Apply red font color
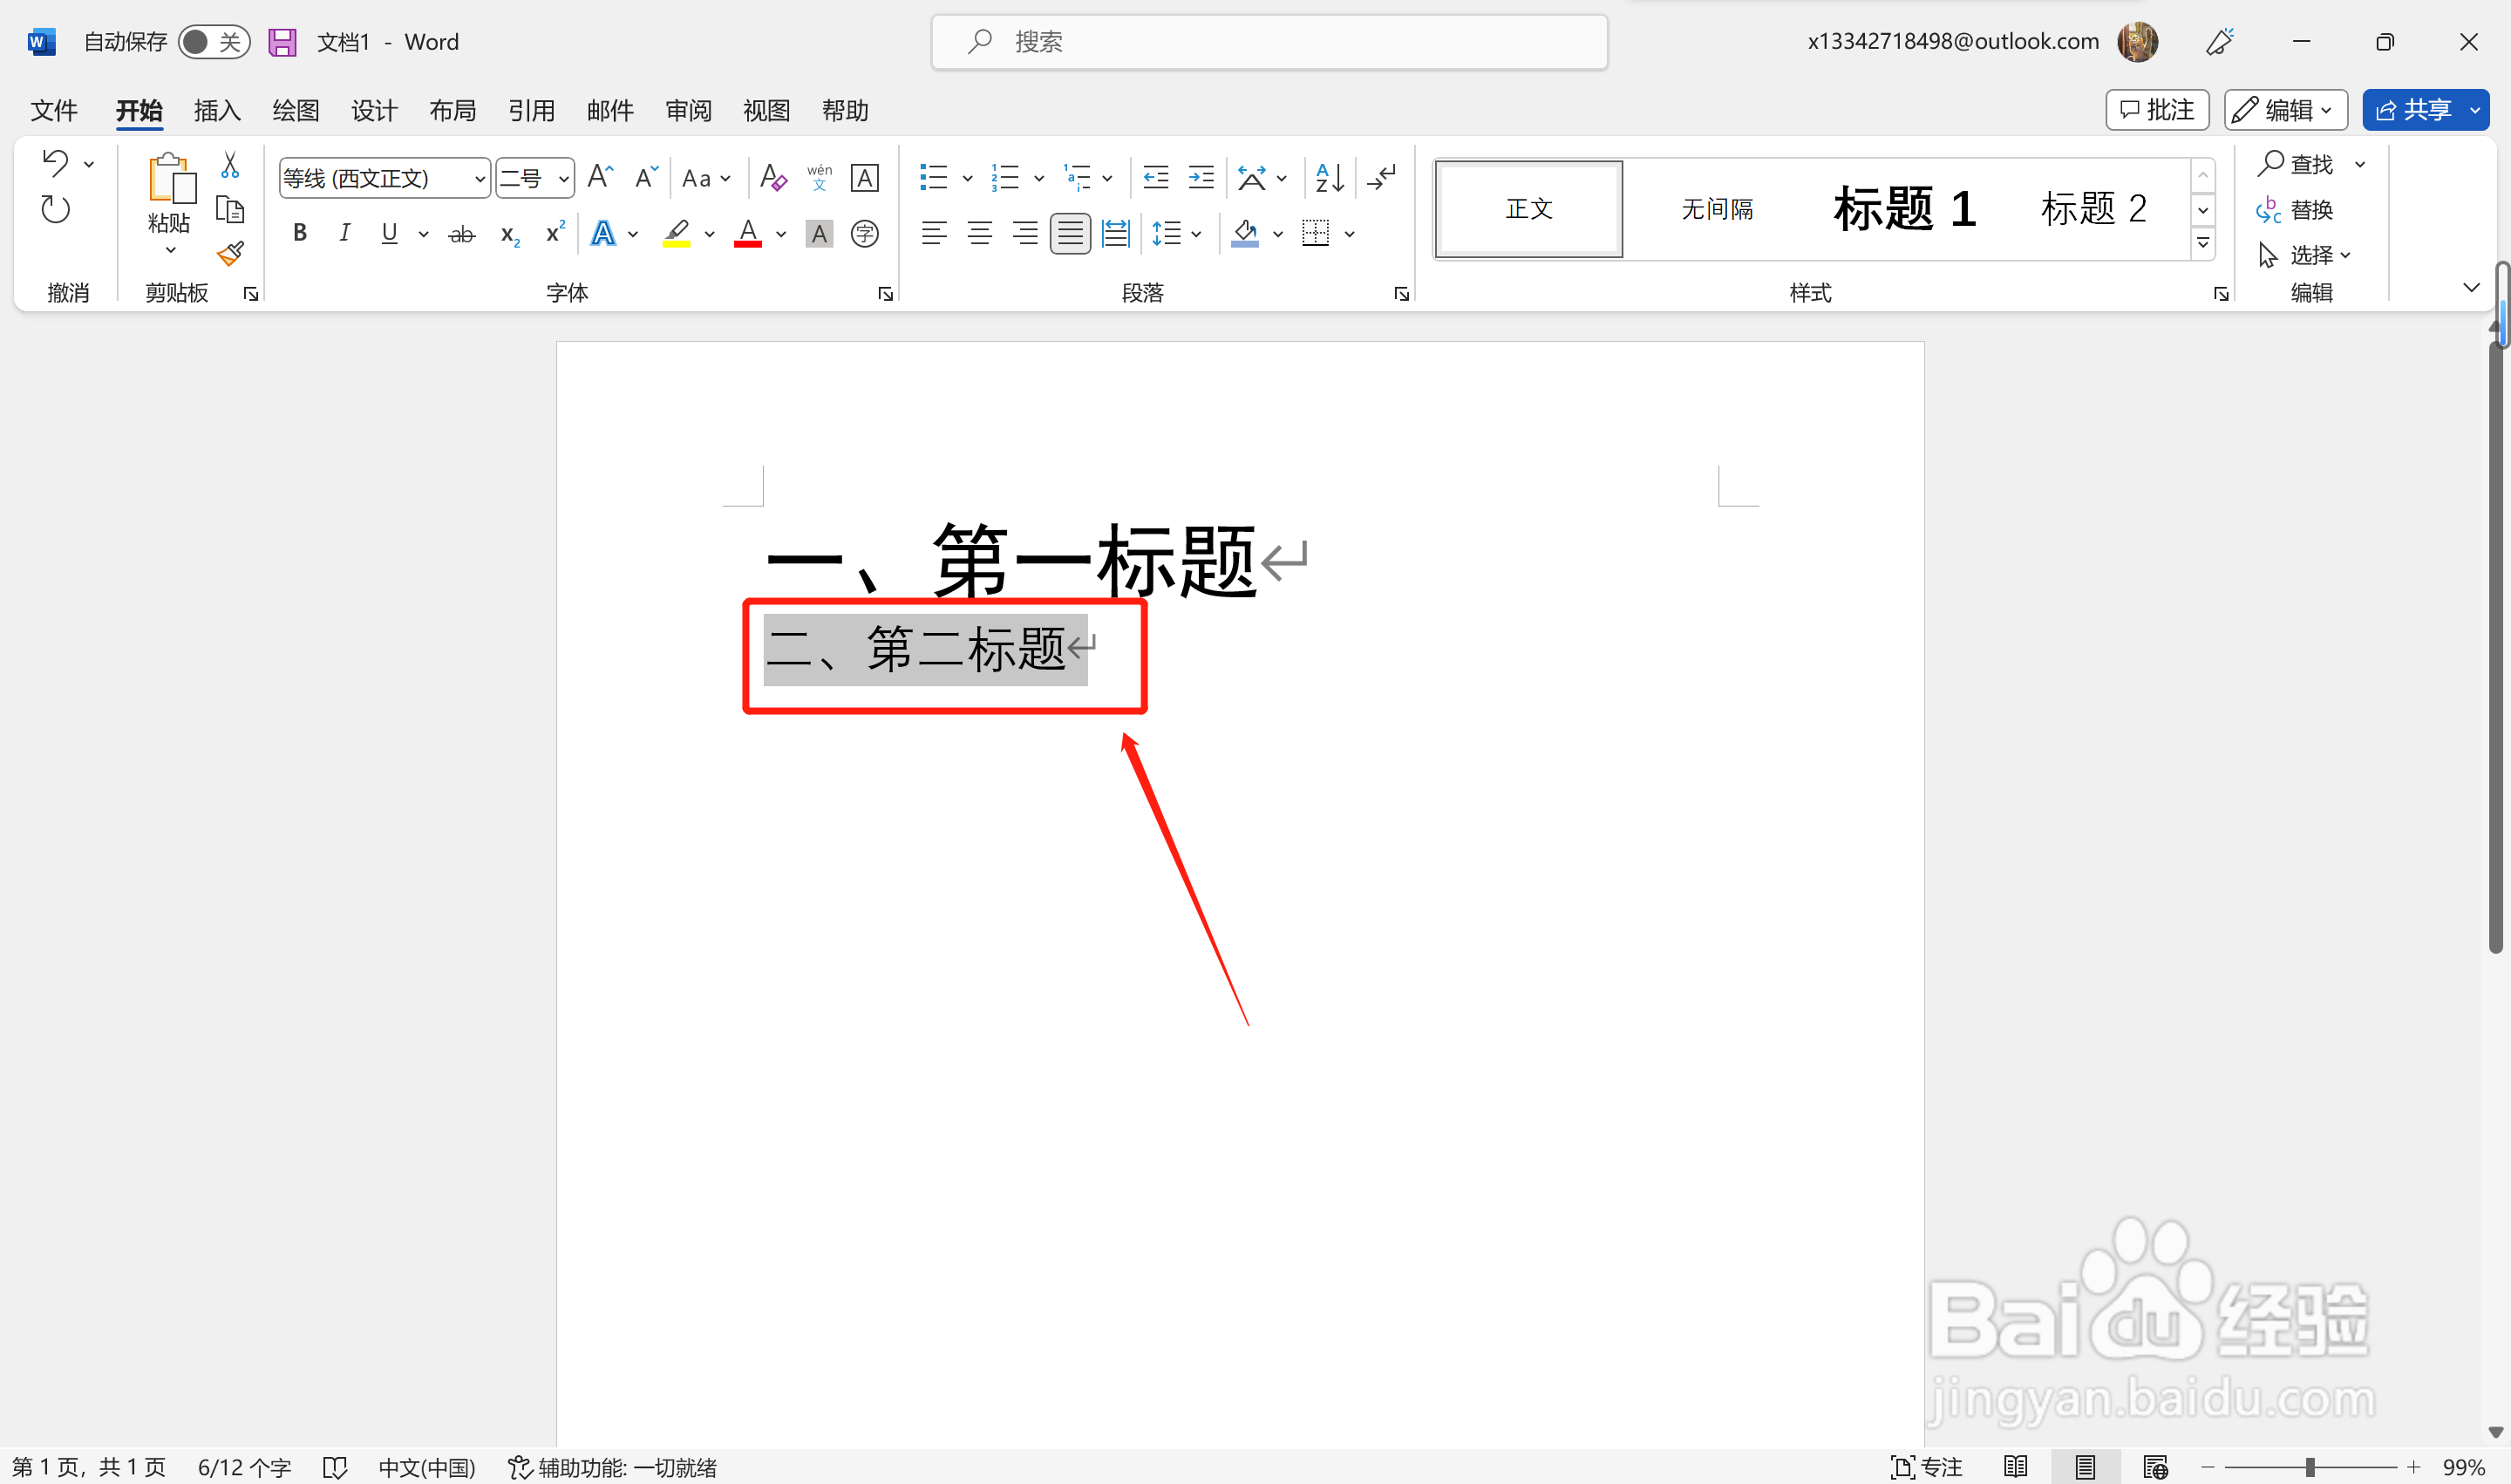Image resolution: width=2511 pixels, height=1484 pixels. tap(748, 234)
